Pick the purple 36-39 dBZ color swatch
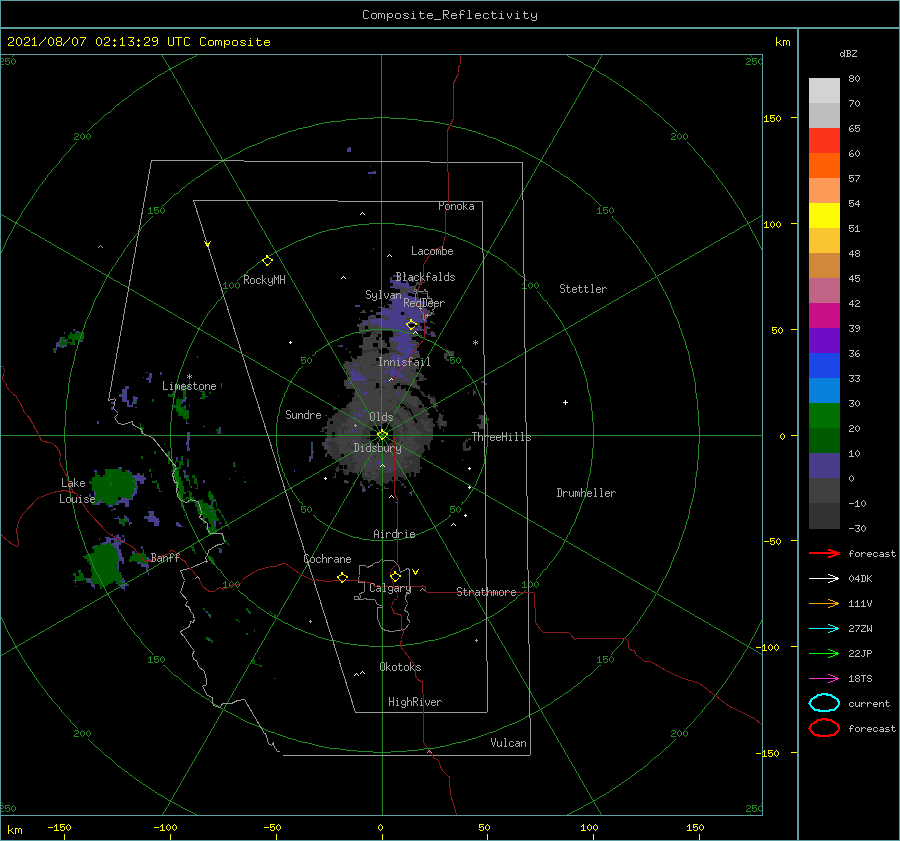Viewport: 900px width, 841px height. (x=824, y=340)
